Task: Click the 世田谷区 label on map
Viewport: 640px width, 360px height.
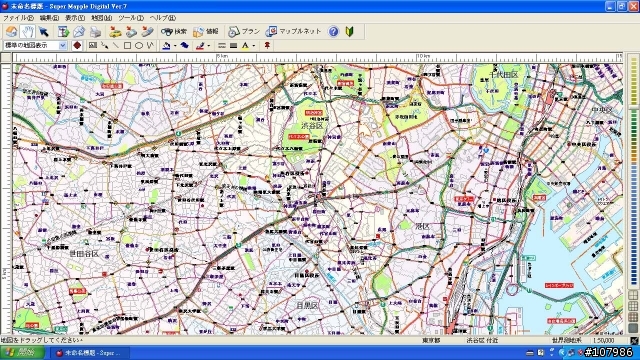Action: [x=84, y=254]
